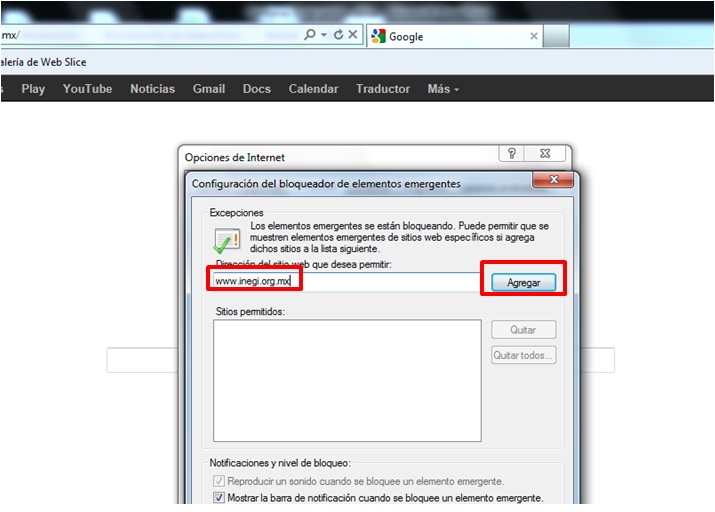This screenshot has width=715, height=512.
Task: Open YouTube from Google navigation bar
Action: point(87,89)
